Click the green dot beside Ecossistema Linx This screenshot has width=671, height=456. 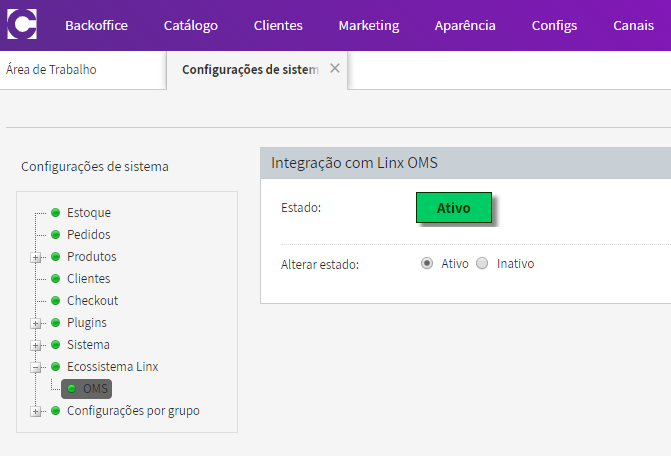click(55, 366)
